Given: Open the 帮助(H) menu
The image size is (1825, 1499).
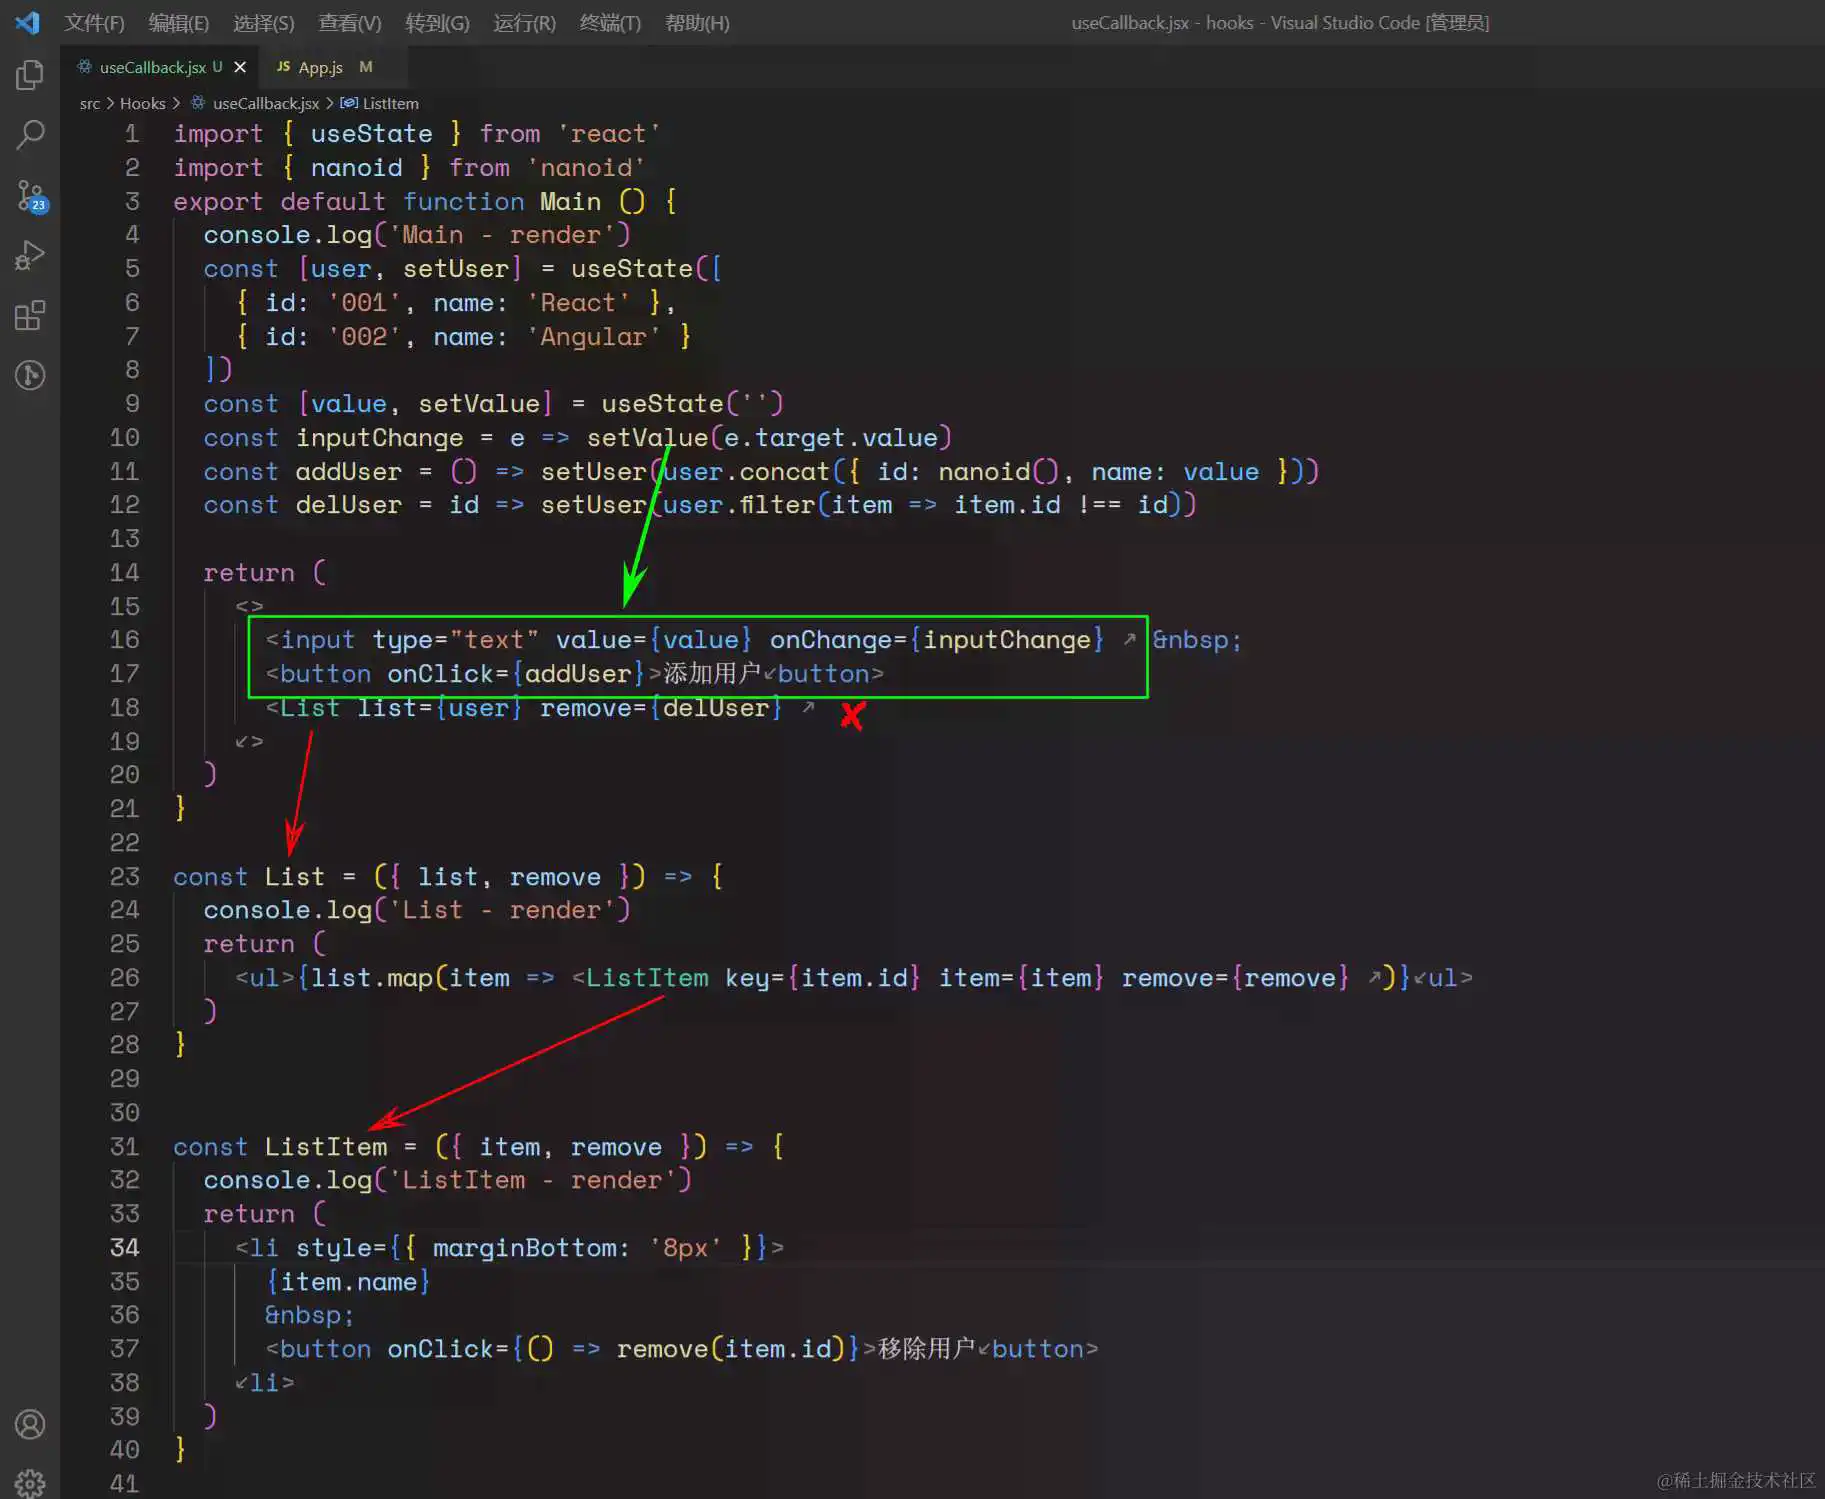Looking at the screenshot, I should pos(697,23).
